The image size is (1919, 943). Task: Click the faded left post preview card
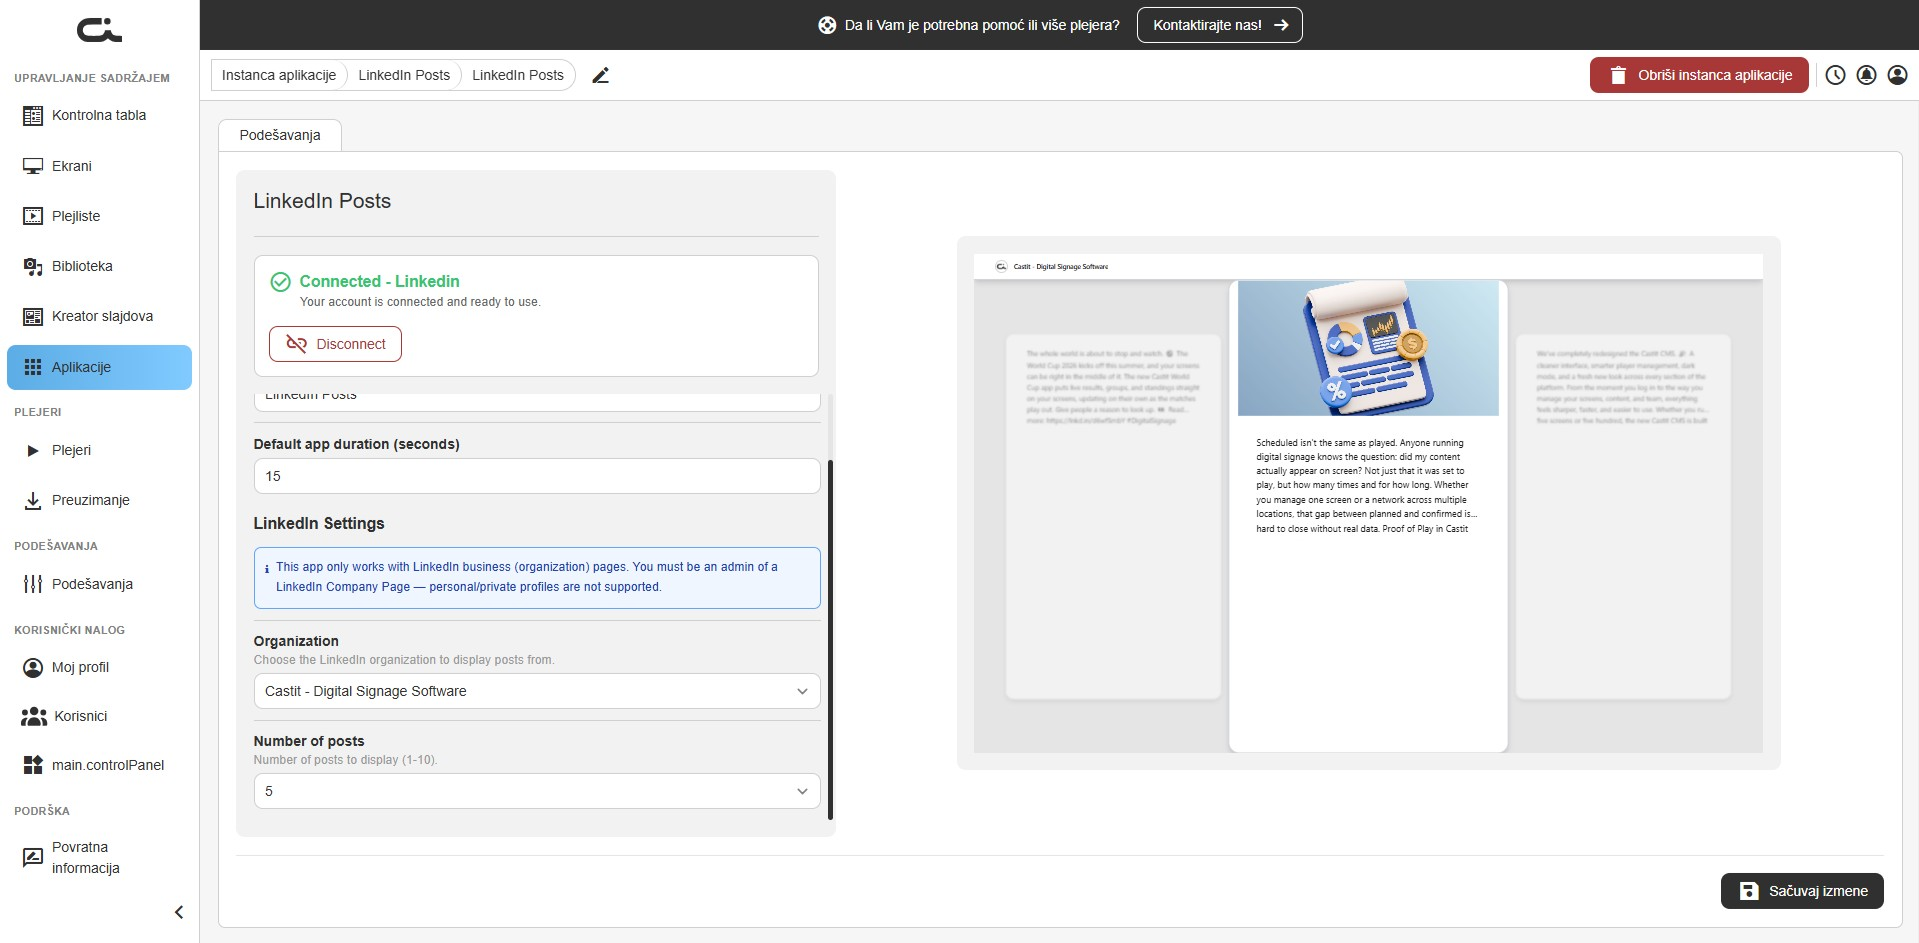pos(1113,516)
